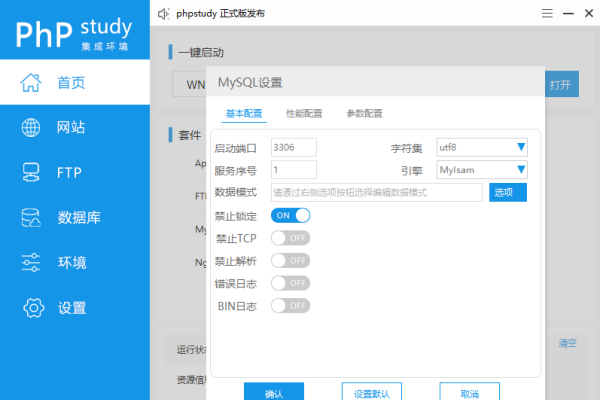Select 环境 label in the sidebar
The height and width of the screenshot is (400, 600).
point(72,263)
